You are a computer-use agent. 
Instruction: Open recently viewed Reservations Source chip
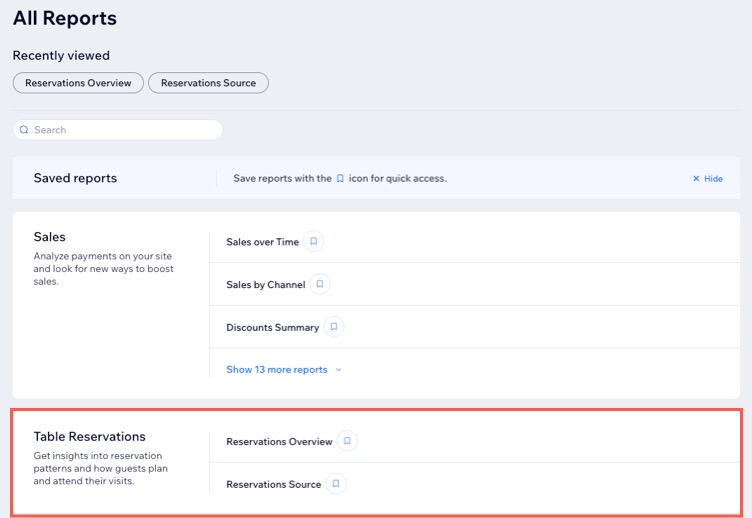click(208, 83)
